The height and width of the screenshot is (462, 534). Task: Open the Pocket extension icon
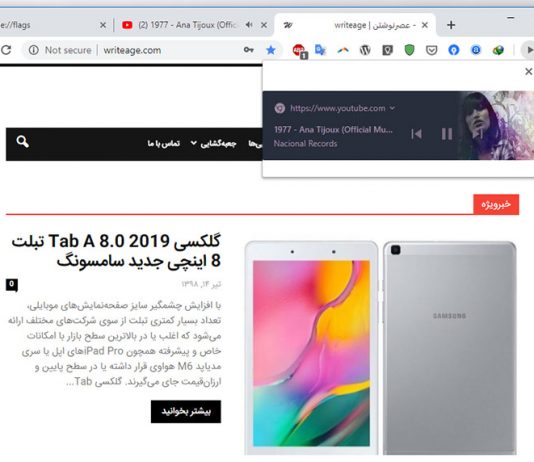431,50
